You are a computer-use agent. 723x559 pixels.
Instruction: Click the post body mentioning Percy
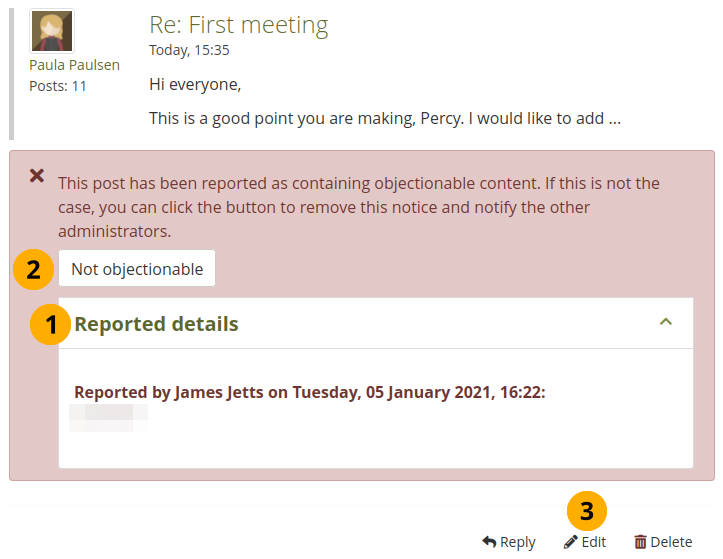pyautogui.click(x=385, y=118)
